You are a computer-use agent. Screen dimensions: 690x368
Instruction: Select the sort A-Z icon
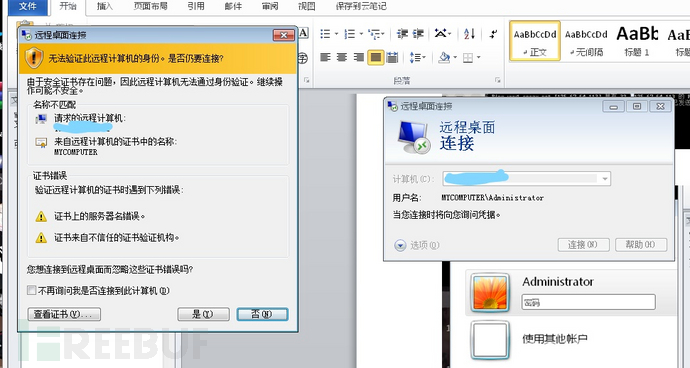(469, 34)
